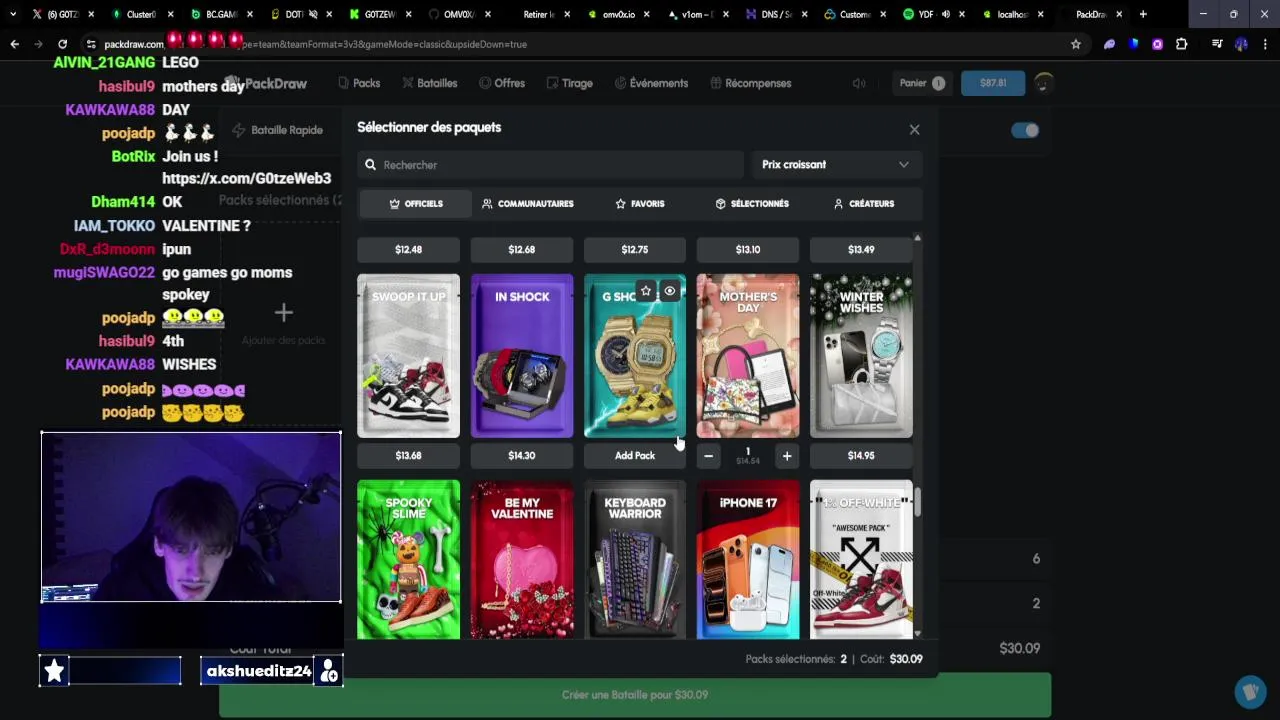Add pack priced $12.48
Viewport: 1280px width, 720px height.
[x=409, y=250]
